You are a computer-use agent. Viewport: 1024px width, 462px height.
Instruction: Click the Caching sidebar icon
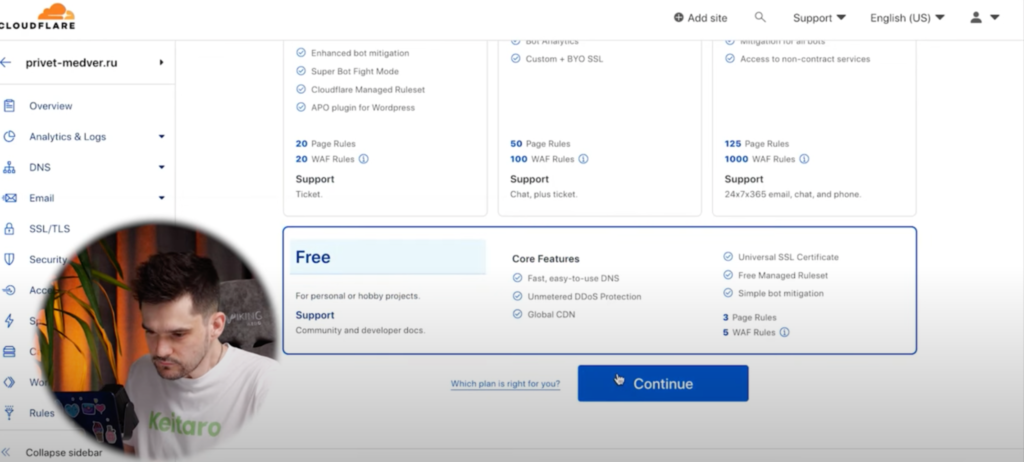(9, 352)
